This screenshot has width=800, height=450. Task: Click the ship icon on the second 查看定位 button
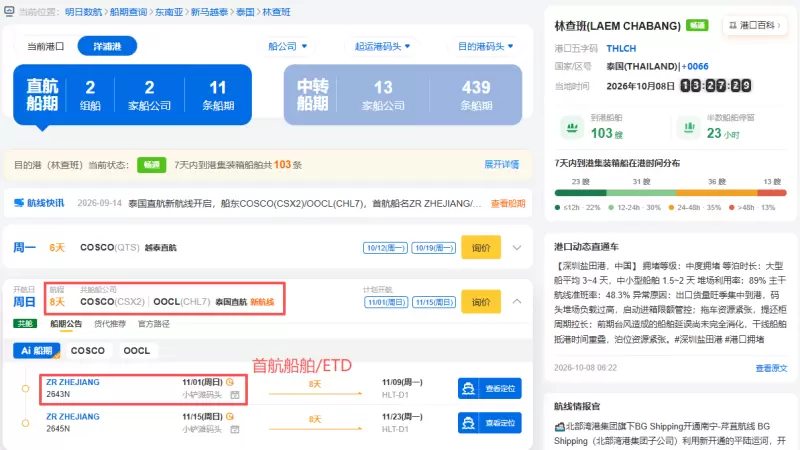(468, 423)
